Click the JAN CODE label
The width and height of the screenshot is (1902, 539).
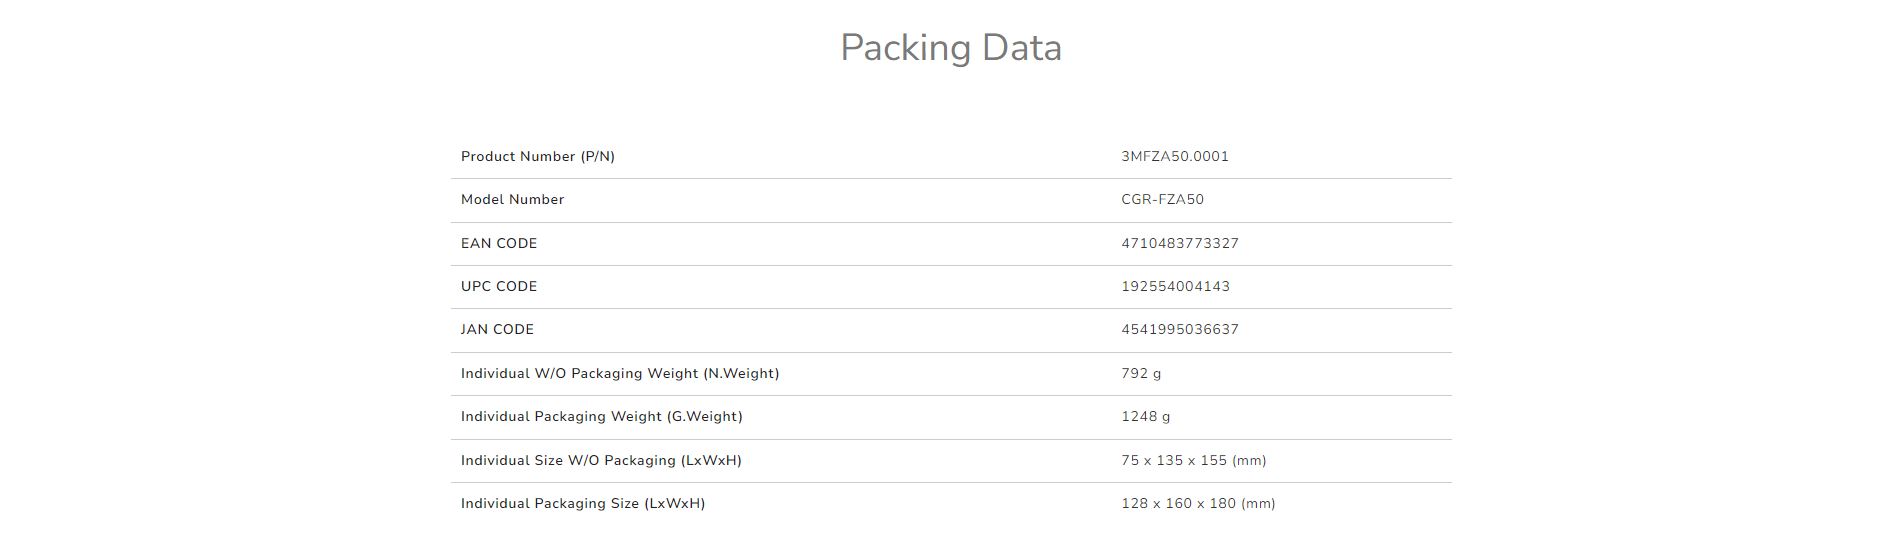tap(497, 330)
